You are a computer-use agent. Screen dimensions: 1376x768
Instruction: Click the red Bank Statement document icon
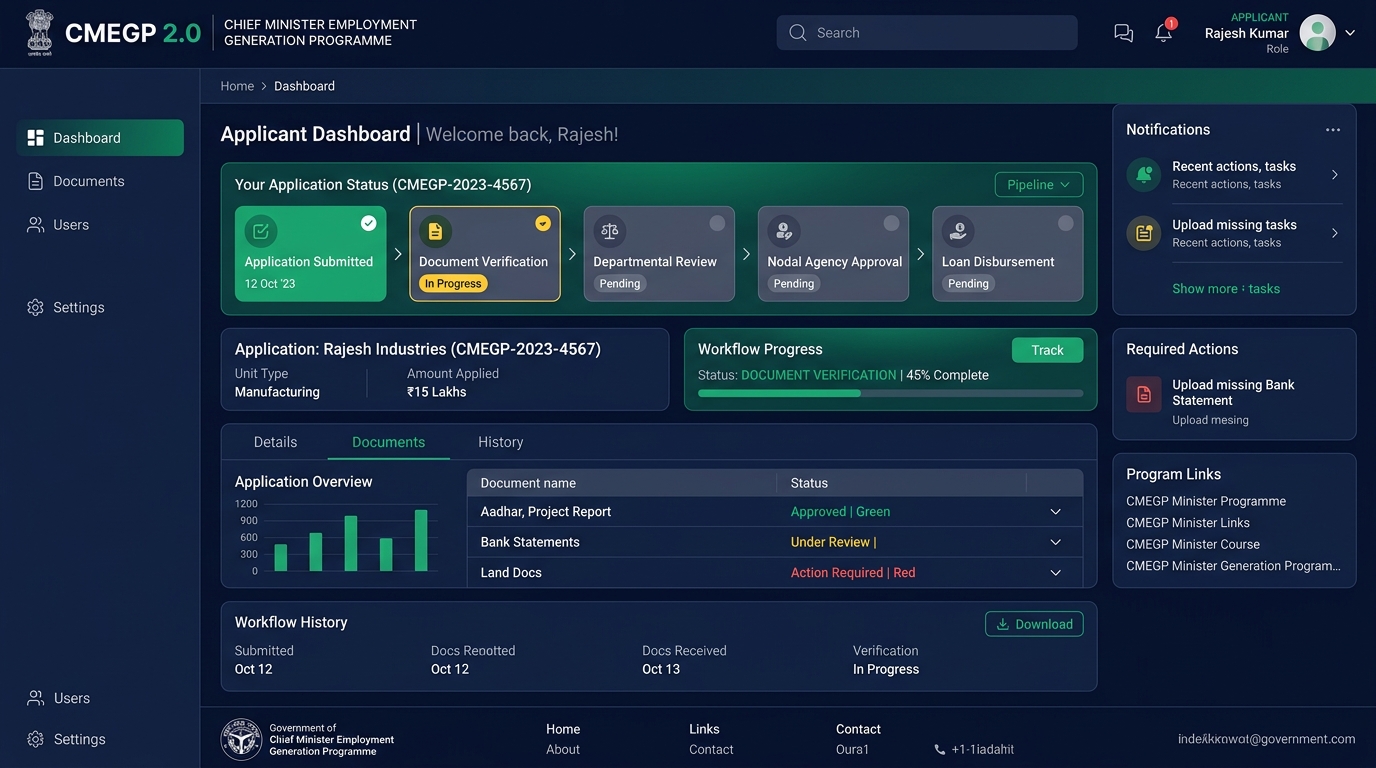click(1144, 394)
